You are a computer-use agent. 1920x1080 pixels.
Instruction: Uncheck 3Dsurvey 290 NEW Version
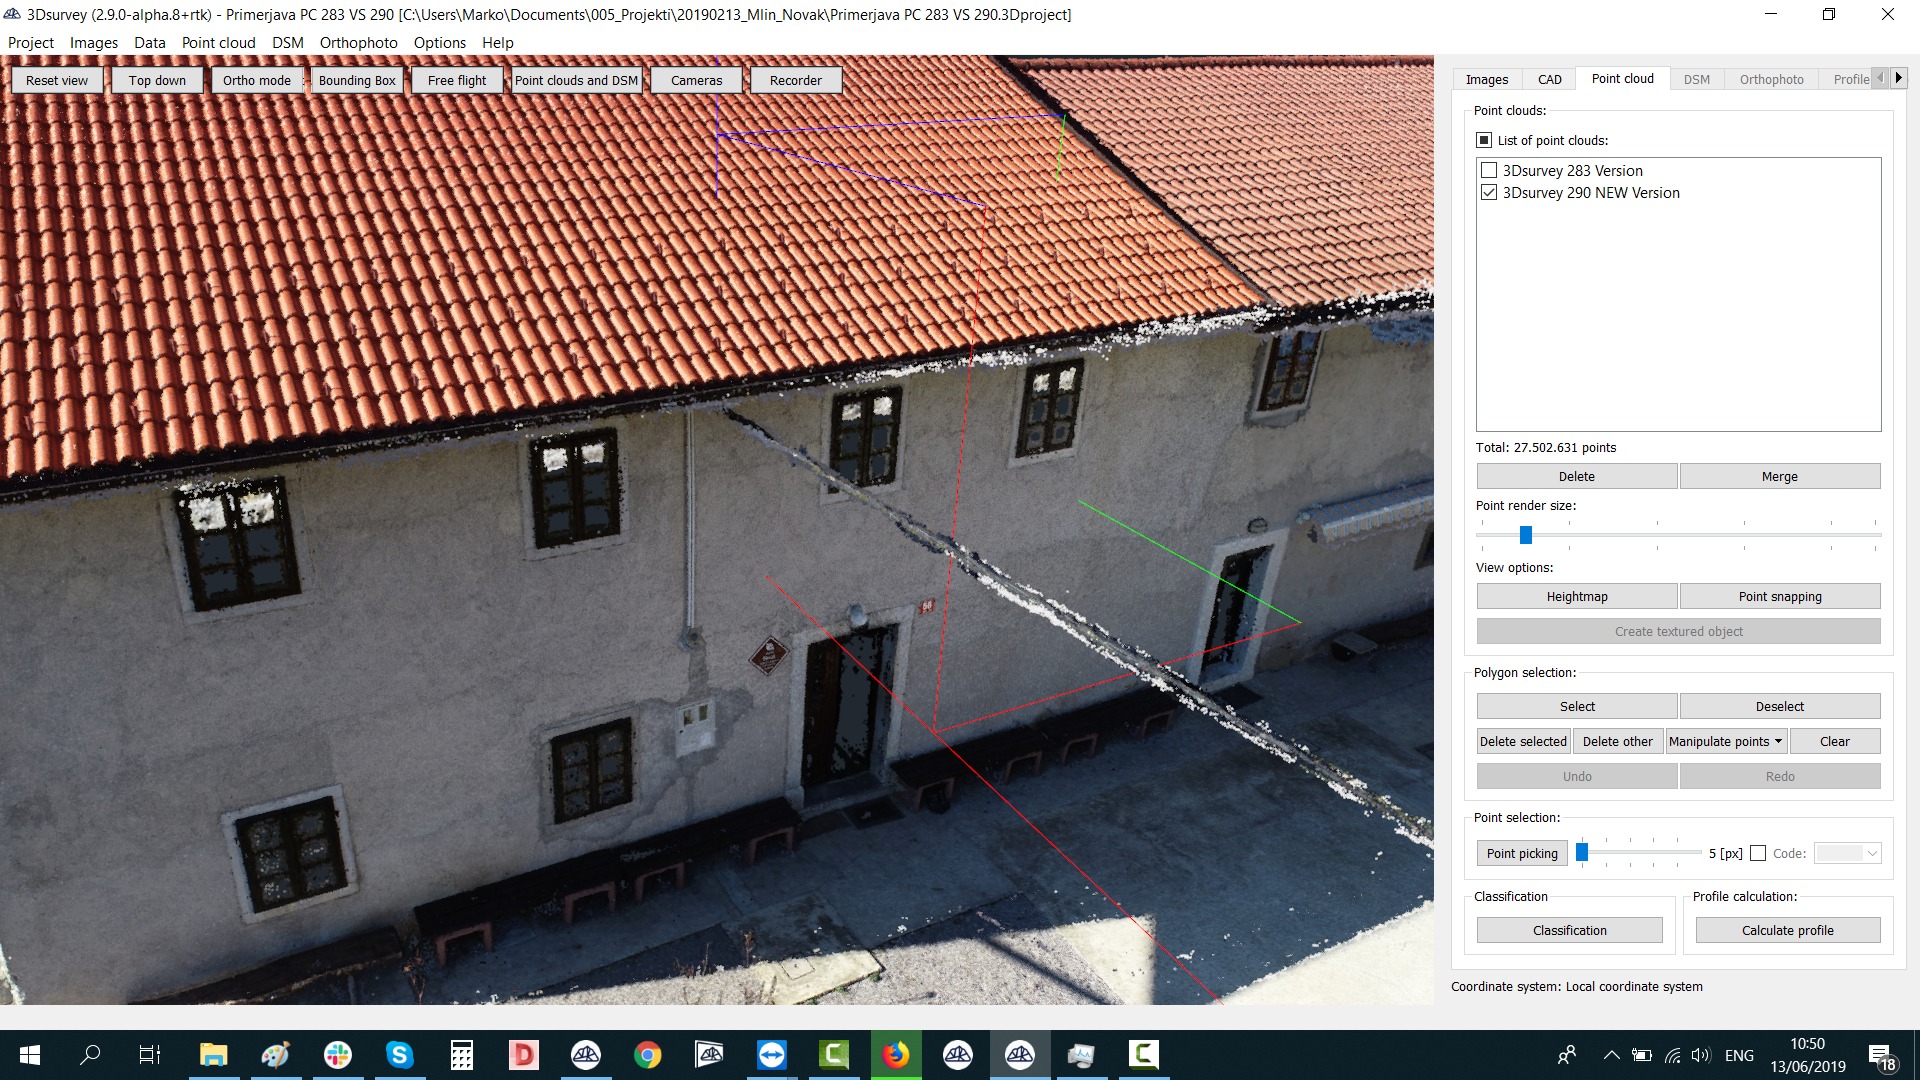(x=1489, y=193)
